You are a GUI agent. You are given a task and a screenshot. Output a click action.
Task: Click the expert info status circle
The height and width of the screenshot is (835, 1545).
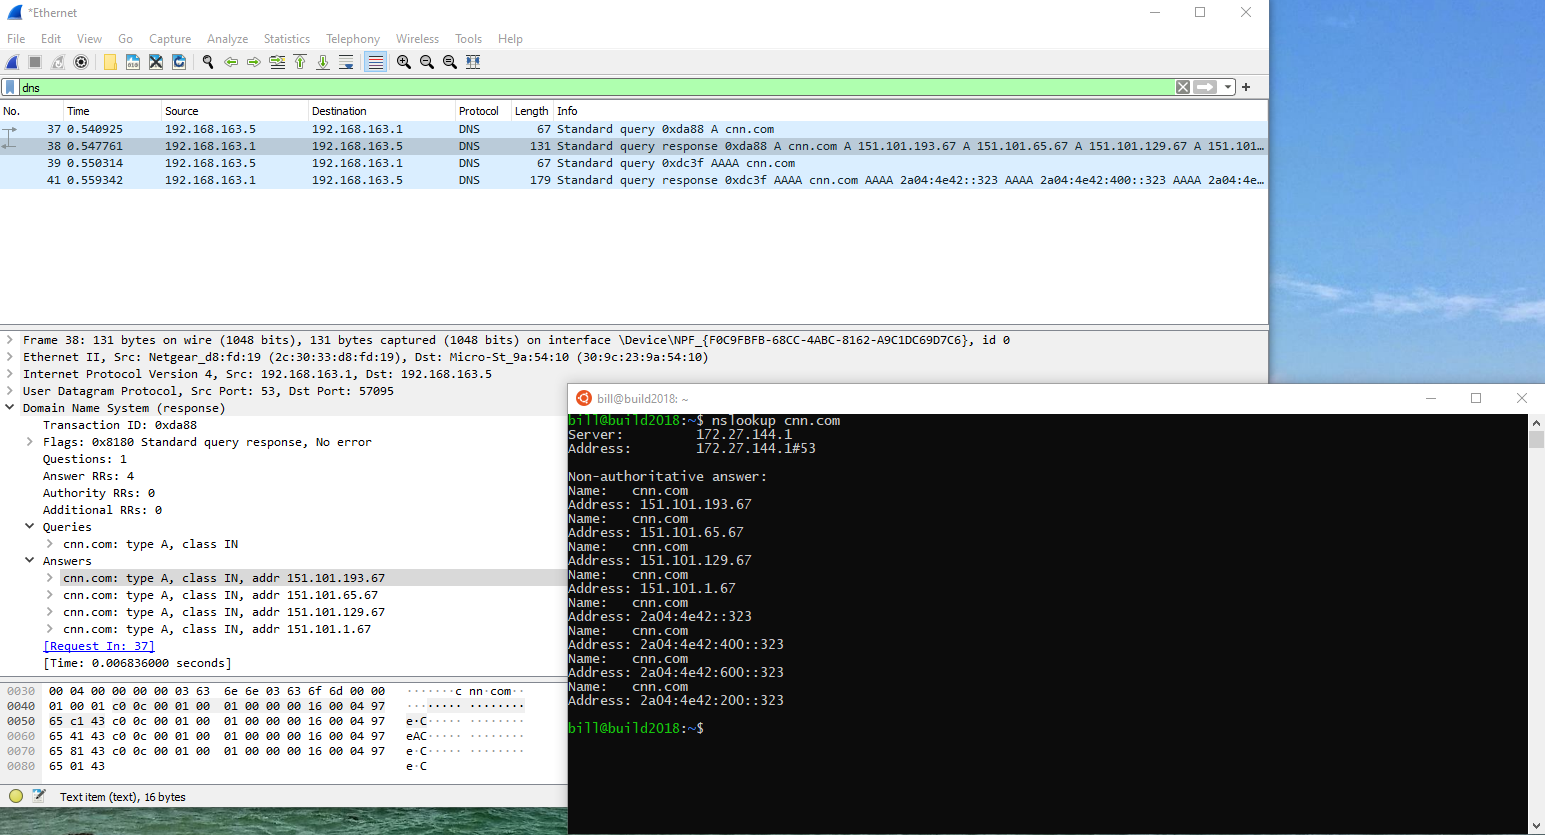pyautogui.click(x=16, y=797)
